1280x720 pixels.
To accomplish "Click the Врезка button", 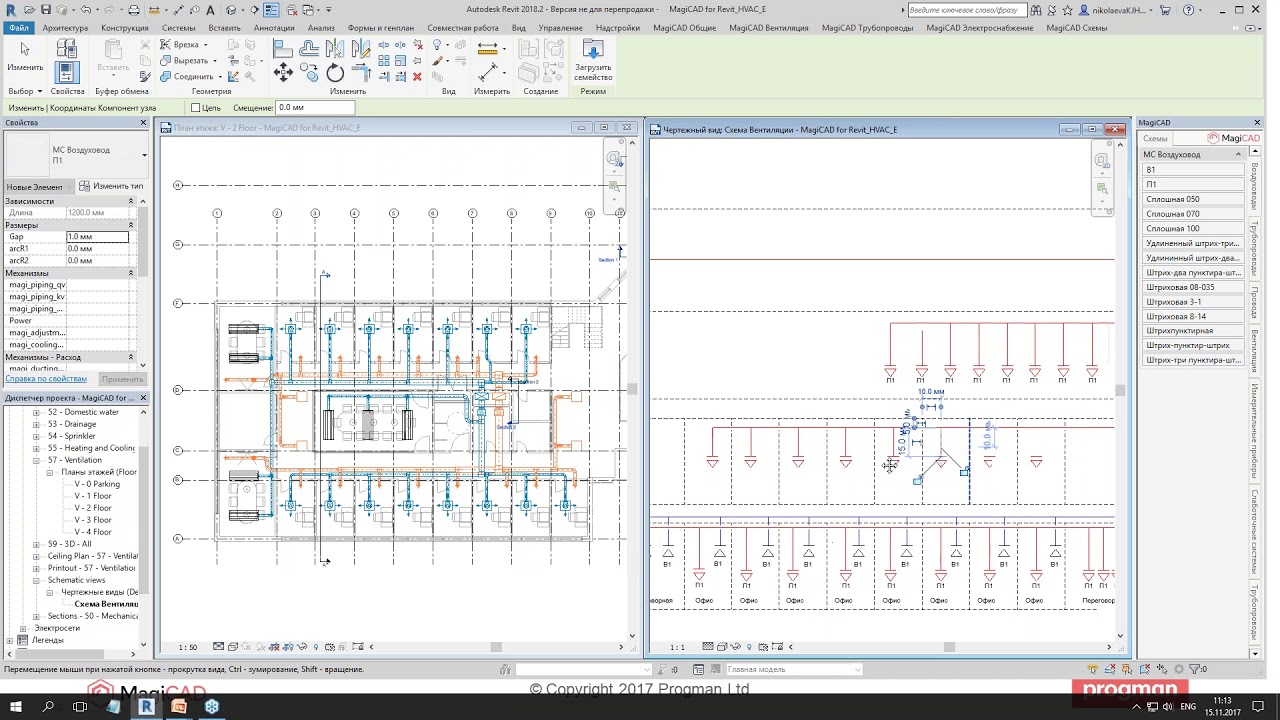I will tap(185, 45).
